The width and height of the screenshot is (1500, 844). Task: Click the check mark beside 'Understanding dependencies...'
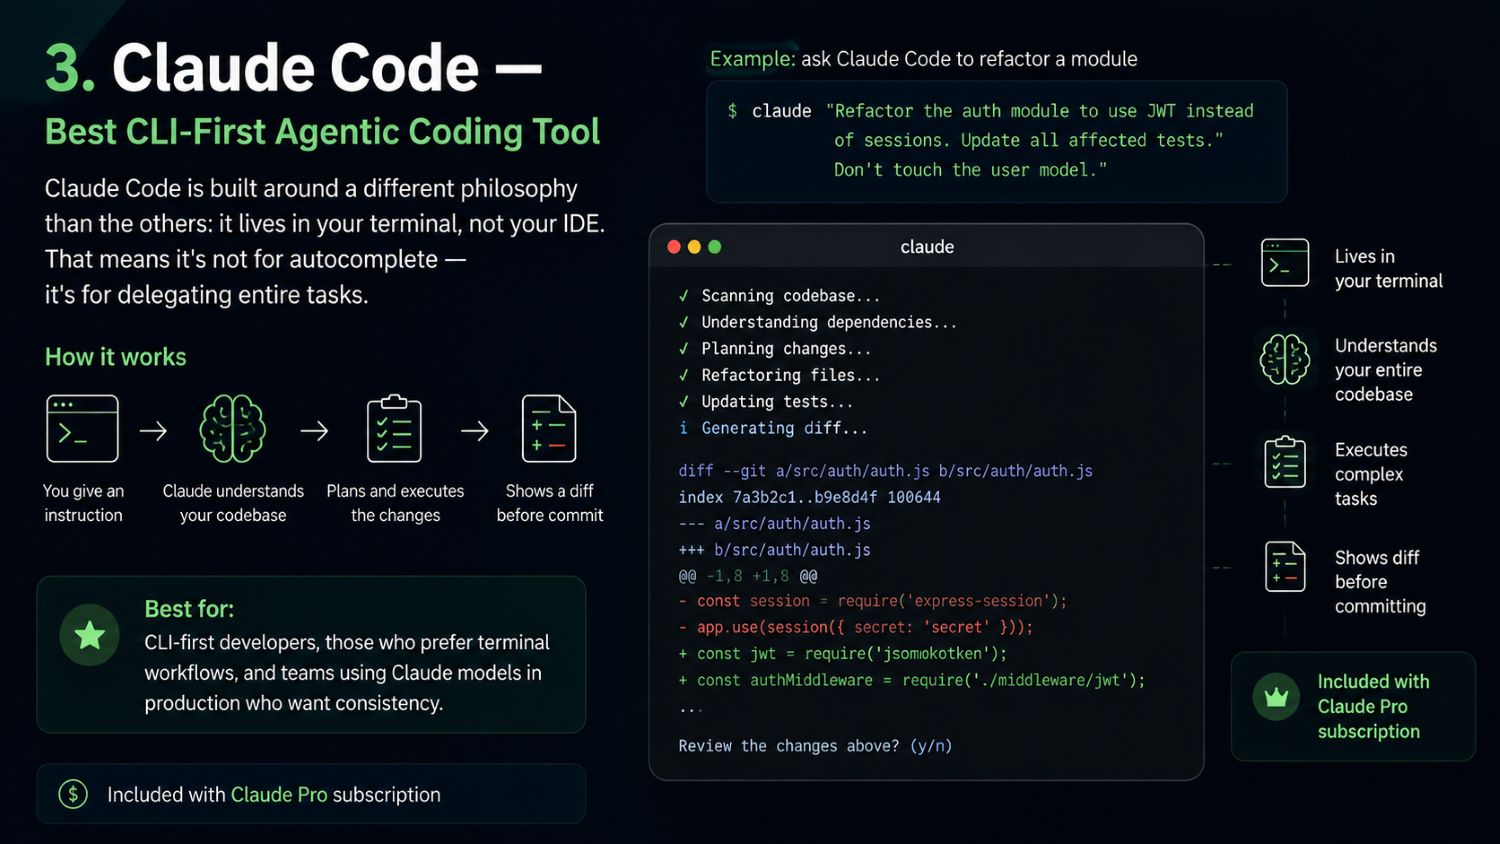pos(683,322)
